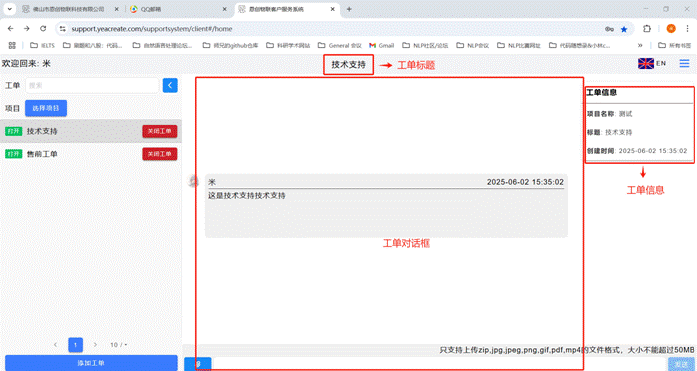Go to page 1 in pagination
Viewport: 697px width, 371px height.
pos(76,345)
